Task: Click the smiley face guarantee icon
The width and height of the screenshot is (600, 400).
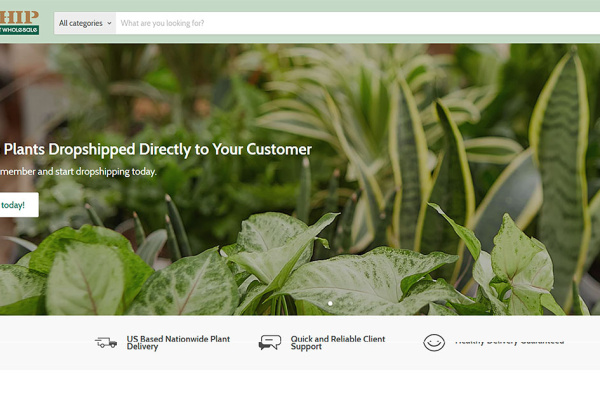Action: coord(434,342)
